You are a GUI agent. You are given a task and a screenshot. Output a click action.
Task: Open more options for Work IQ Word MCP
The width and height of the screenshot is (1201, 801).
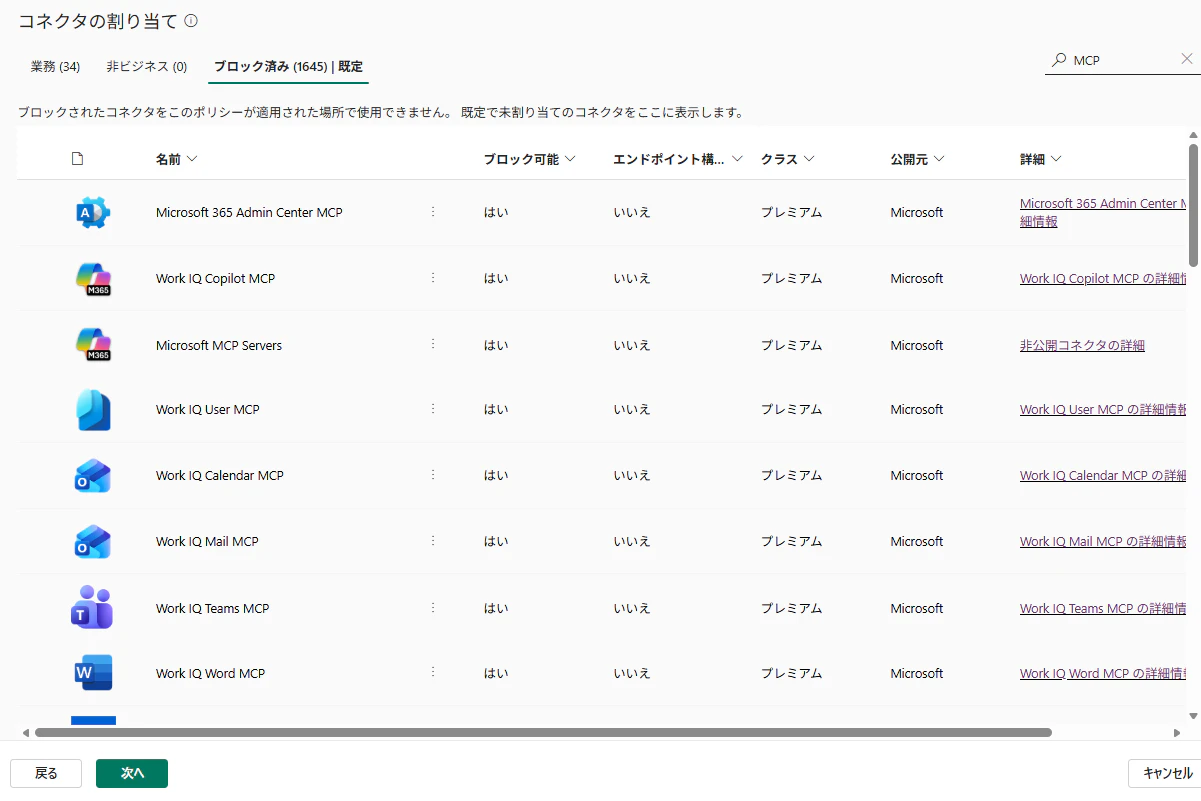pyautogui.click(x=433, y=672)
